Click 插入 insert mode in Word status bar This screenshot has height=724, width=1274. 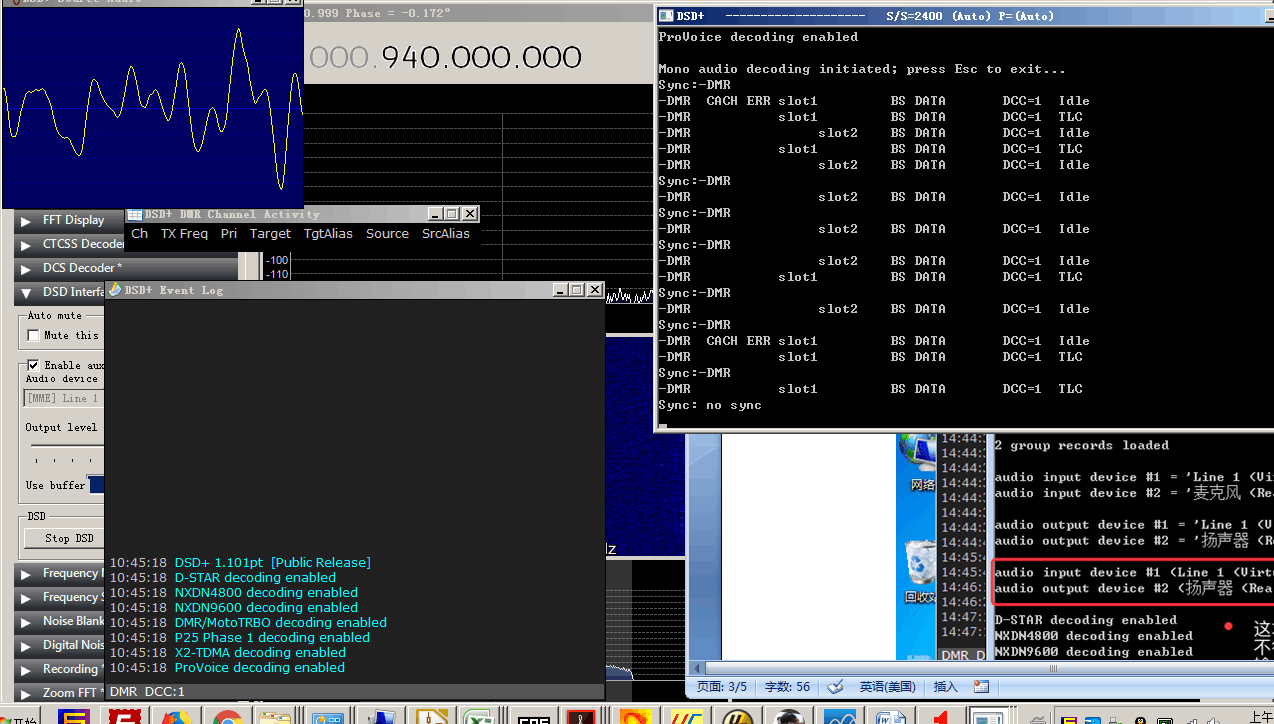[x=945, y=687]
